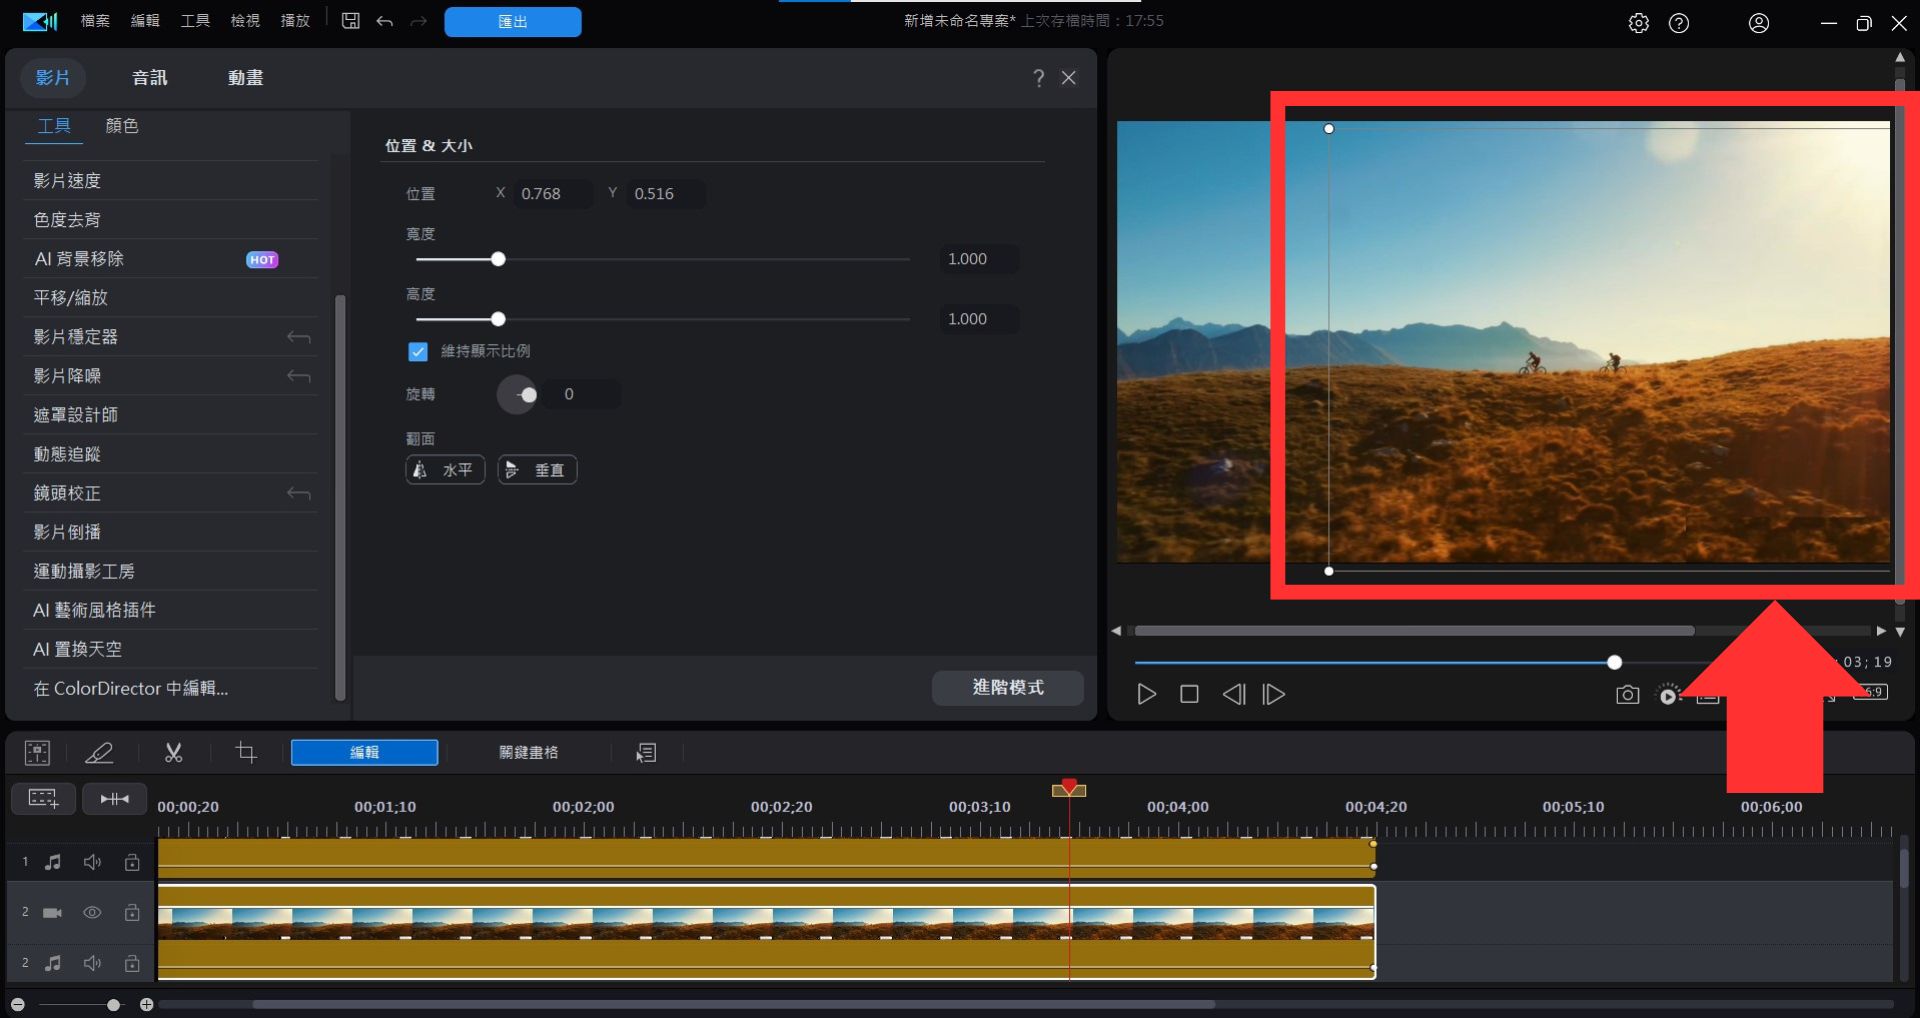
Task: Click the blue 匯出 export button
Action: pyautogui.click(x=513, y=22)
